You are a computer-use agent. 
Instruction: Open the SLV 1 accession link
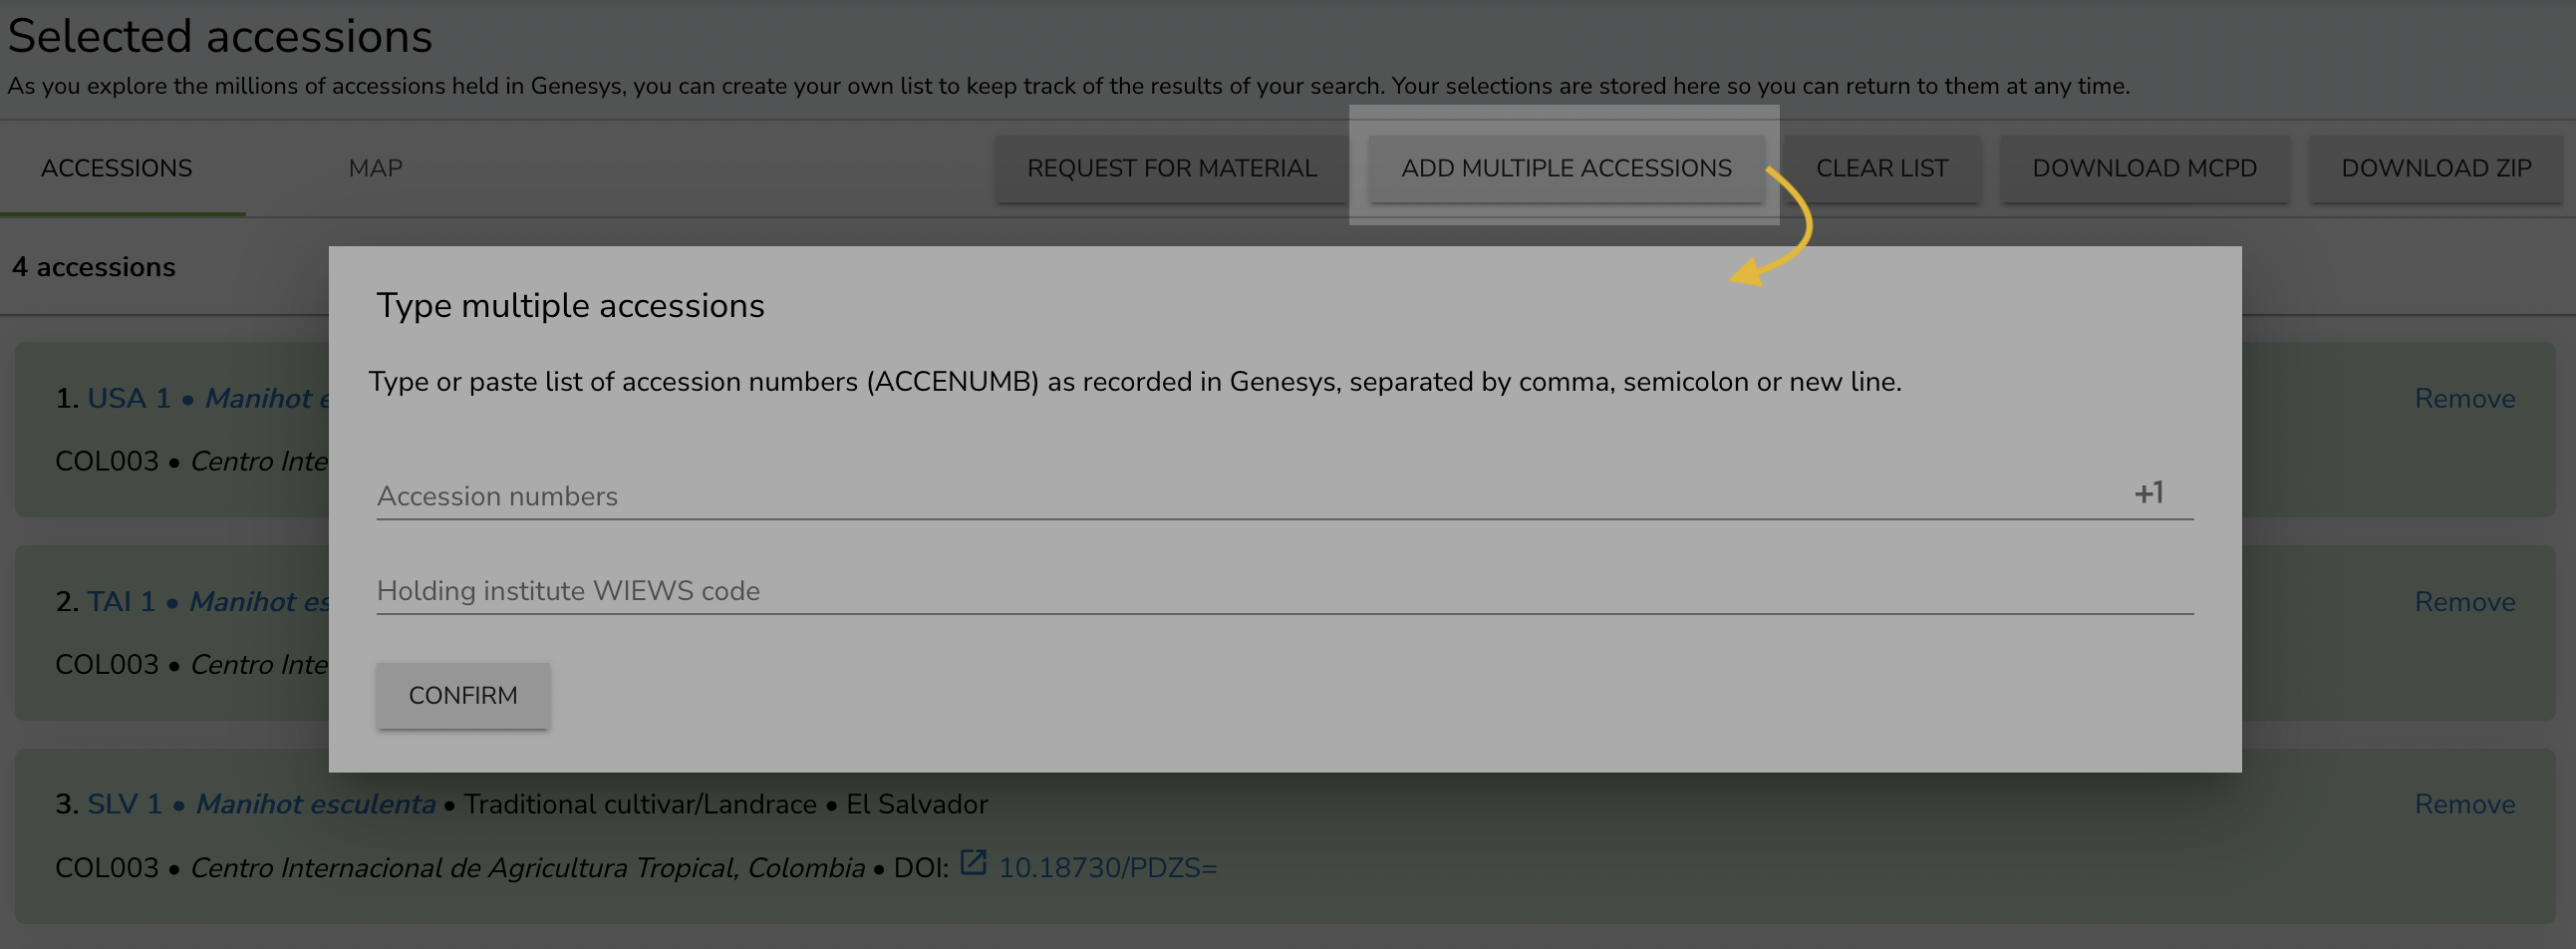point(124,804)
